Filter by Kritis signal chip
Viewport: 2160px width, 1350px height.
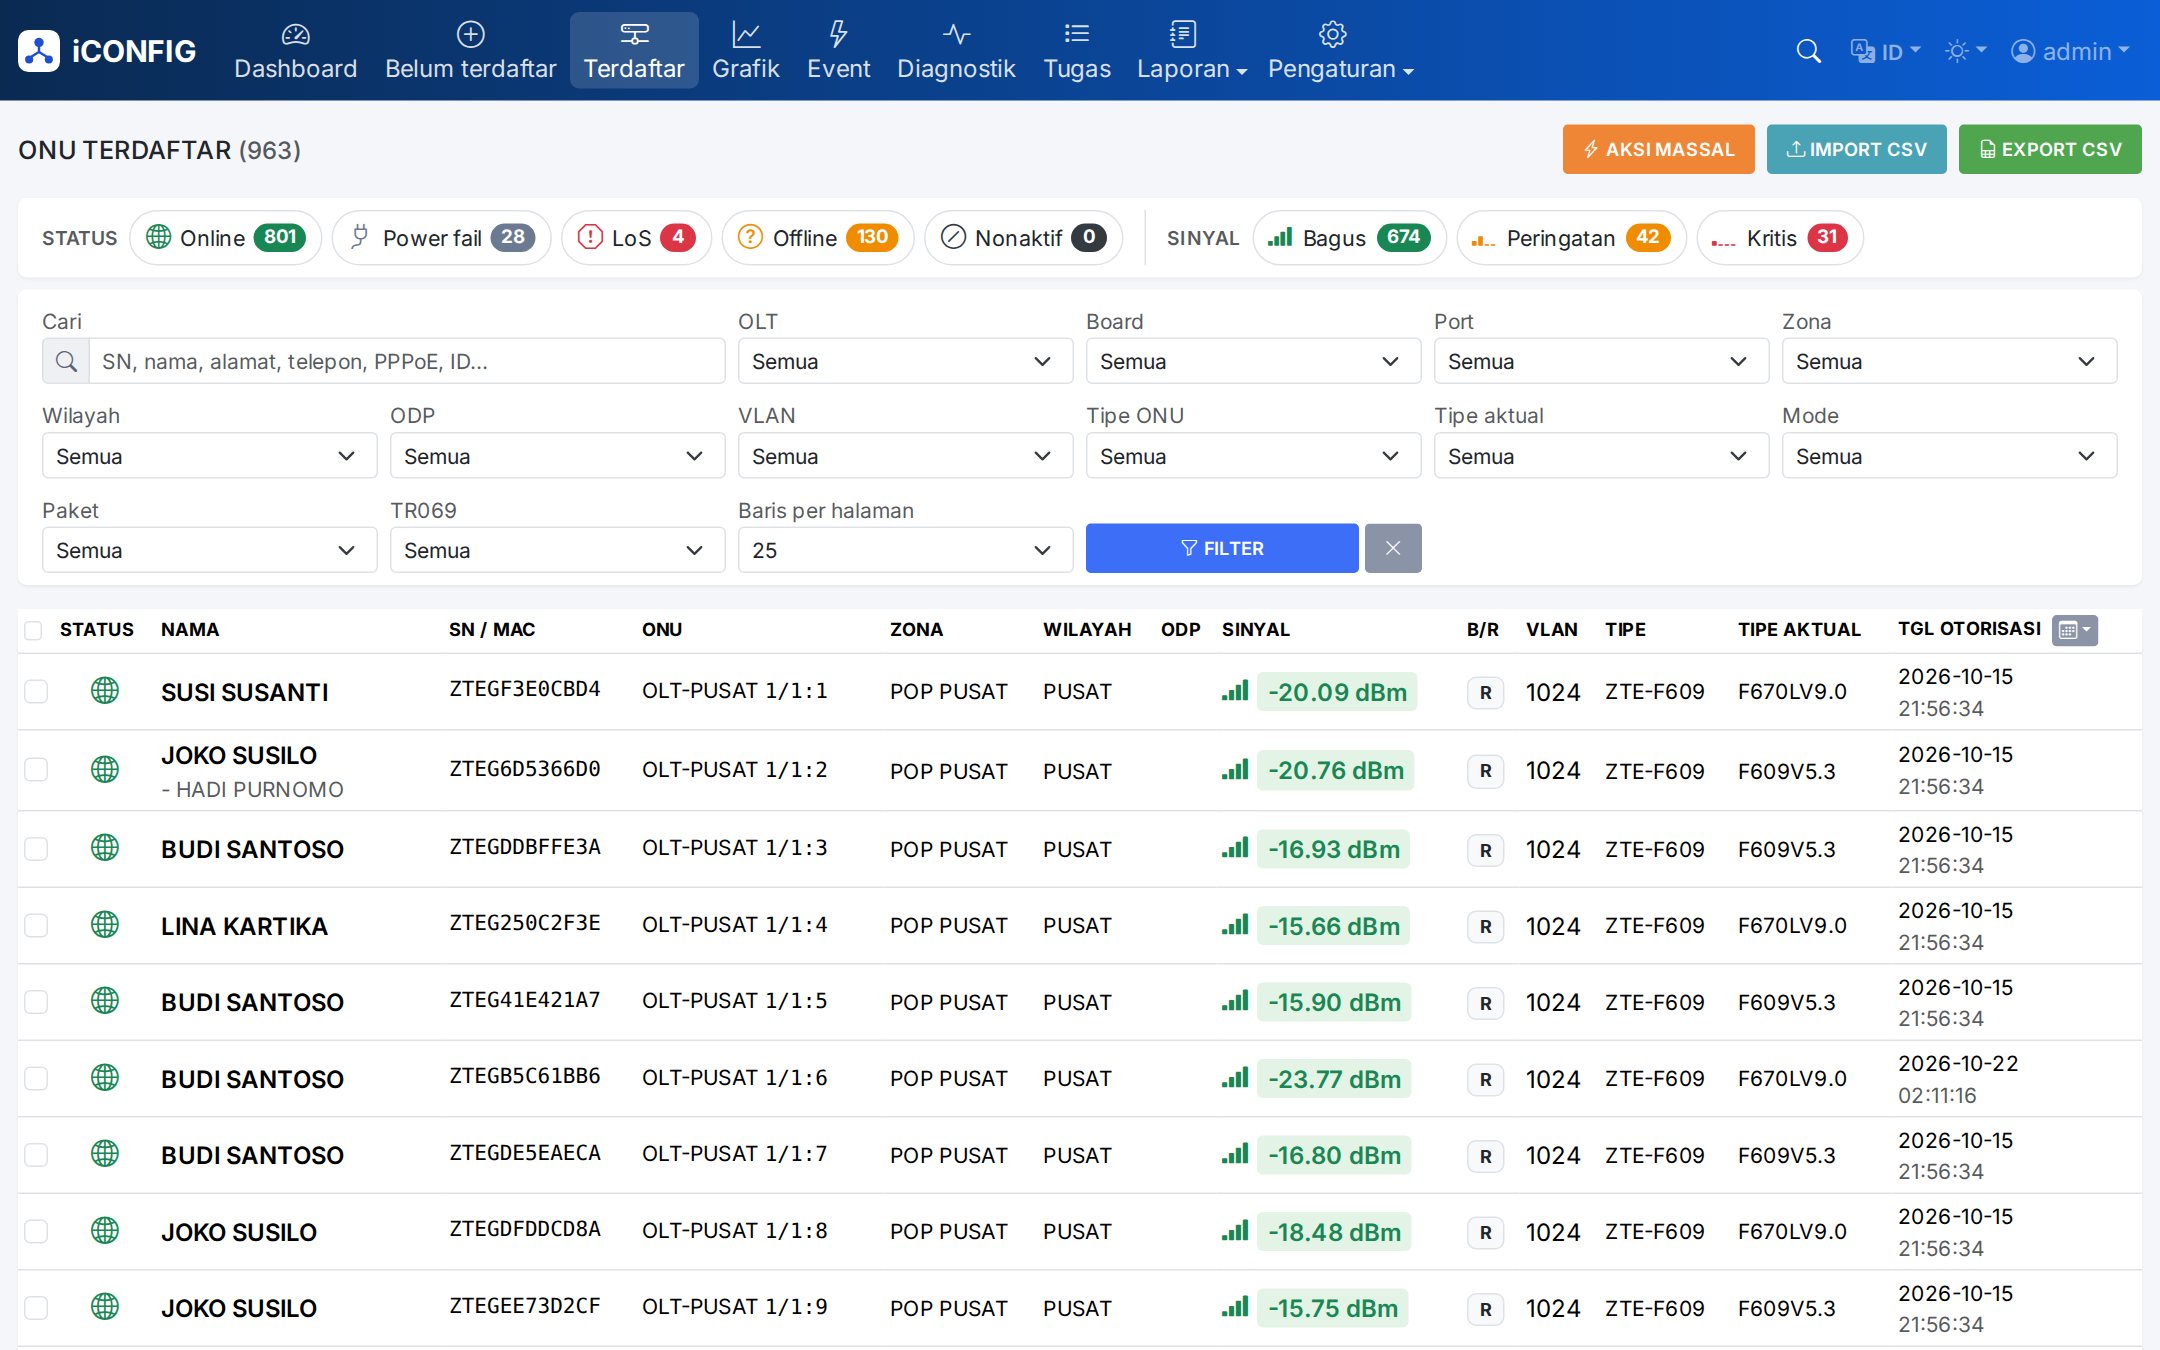(x=1780, y=238)
